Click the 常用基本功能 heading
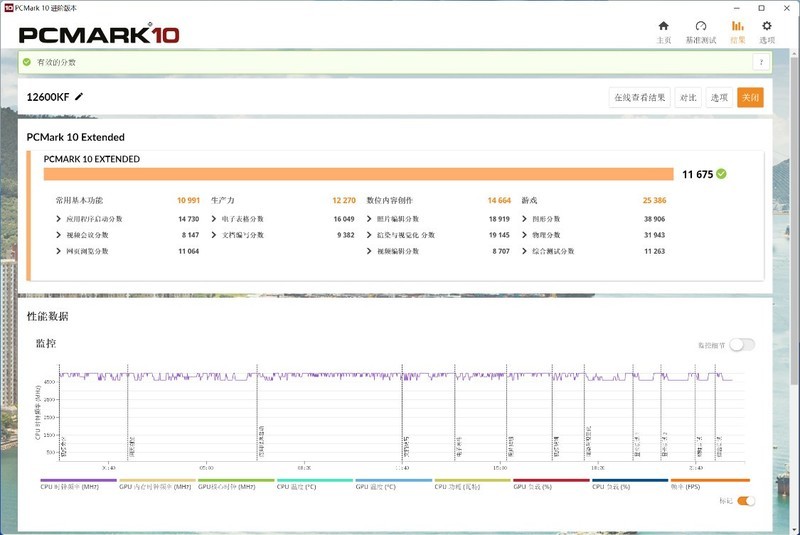This screenshot has width=800, height=535. 79,200
